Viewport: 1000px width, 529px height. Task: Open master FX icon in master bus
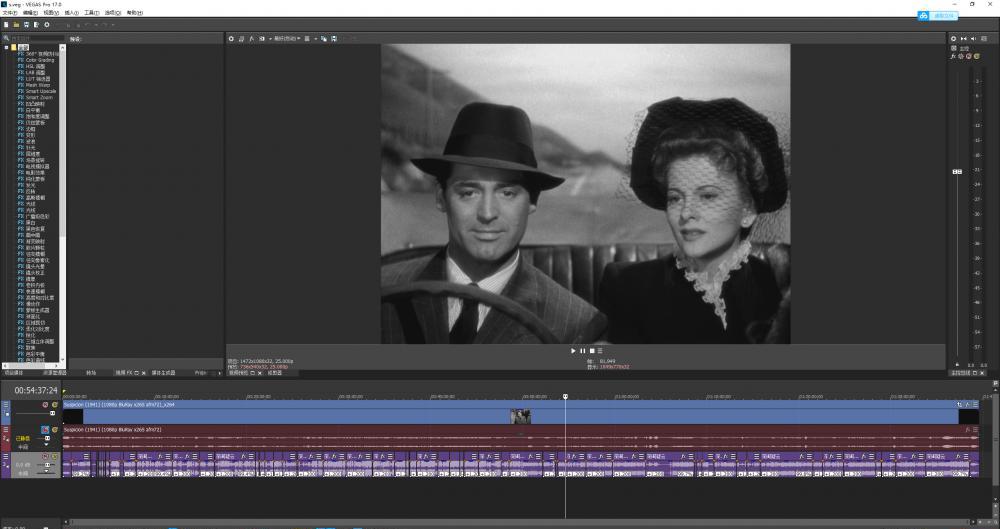click(x=953, y=56)
